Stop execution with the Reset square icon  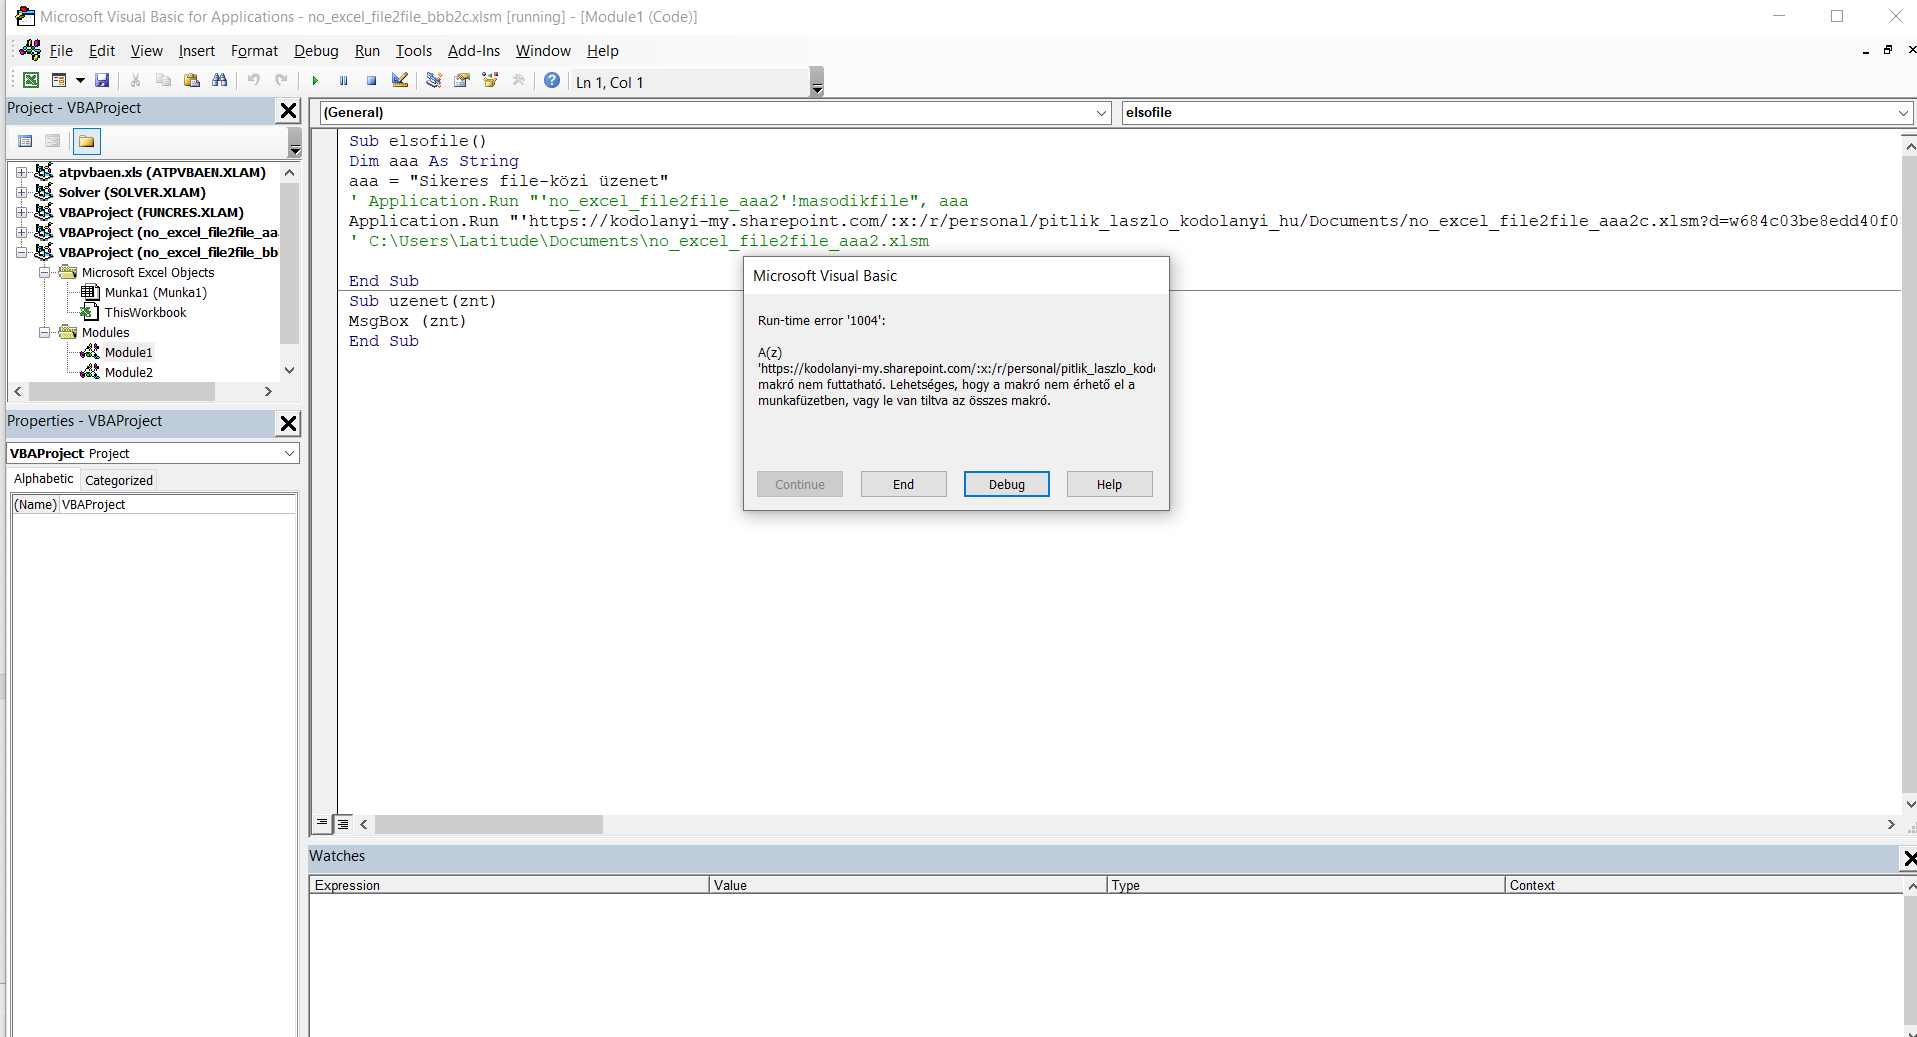coord(371,81)
